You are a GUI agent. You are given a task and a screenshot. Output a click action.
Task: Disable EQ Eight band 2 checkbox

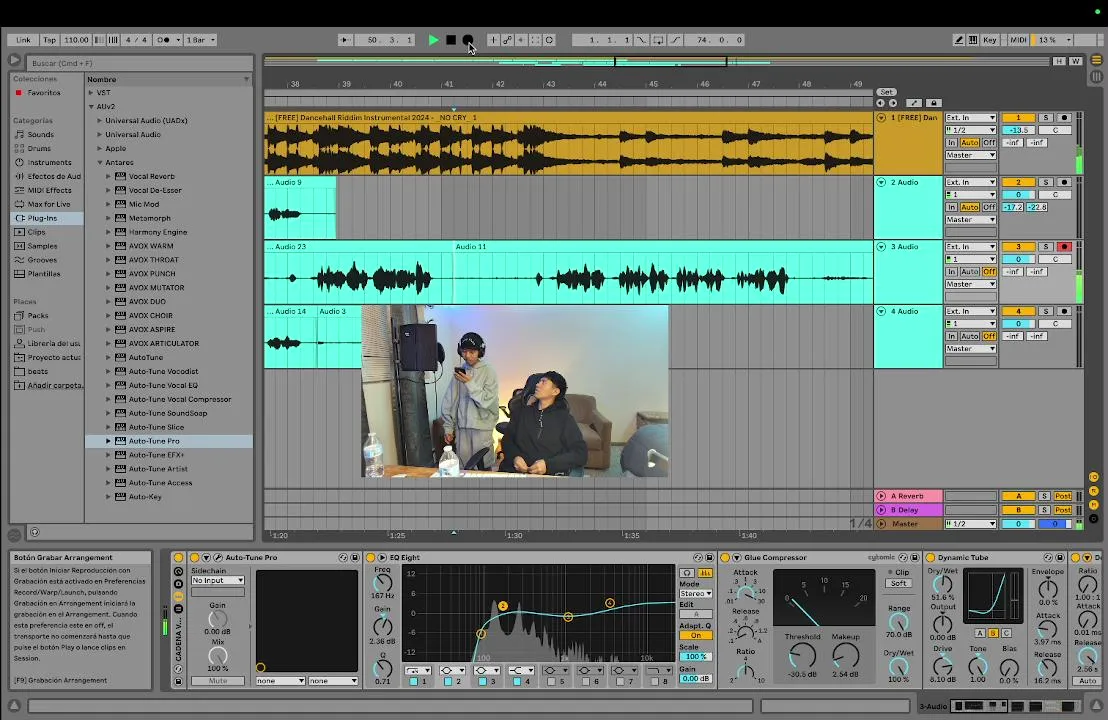(447, 682)
